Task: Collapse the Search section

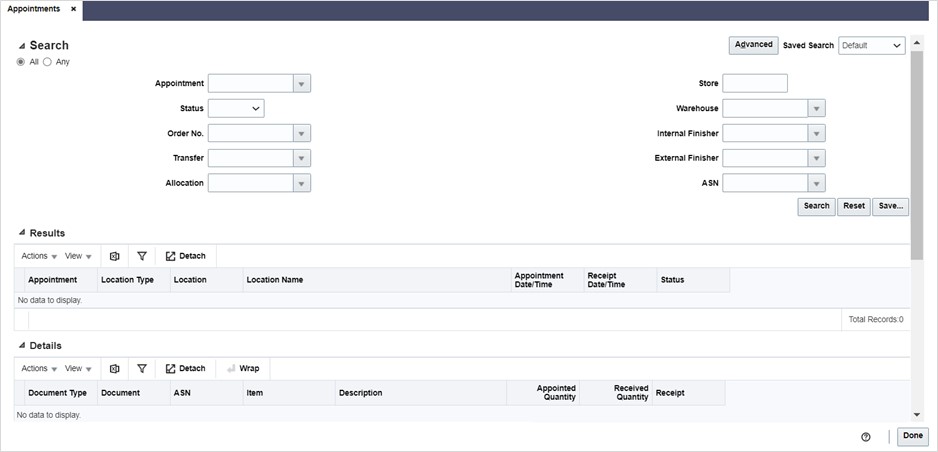Action: [x=22, y=45]
